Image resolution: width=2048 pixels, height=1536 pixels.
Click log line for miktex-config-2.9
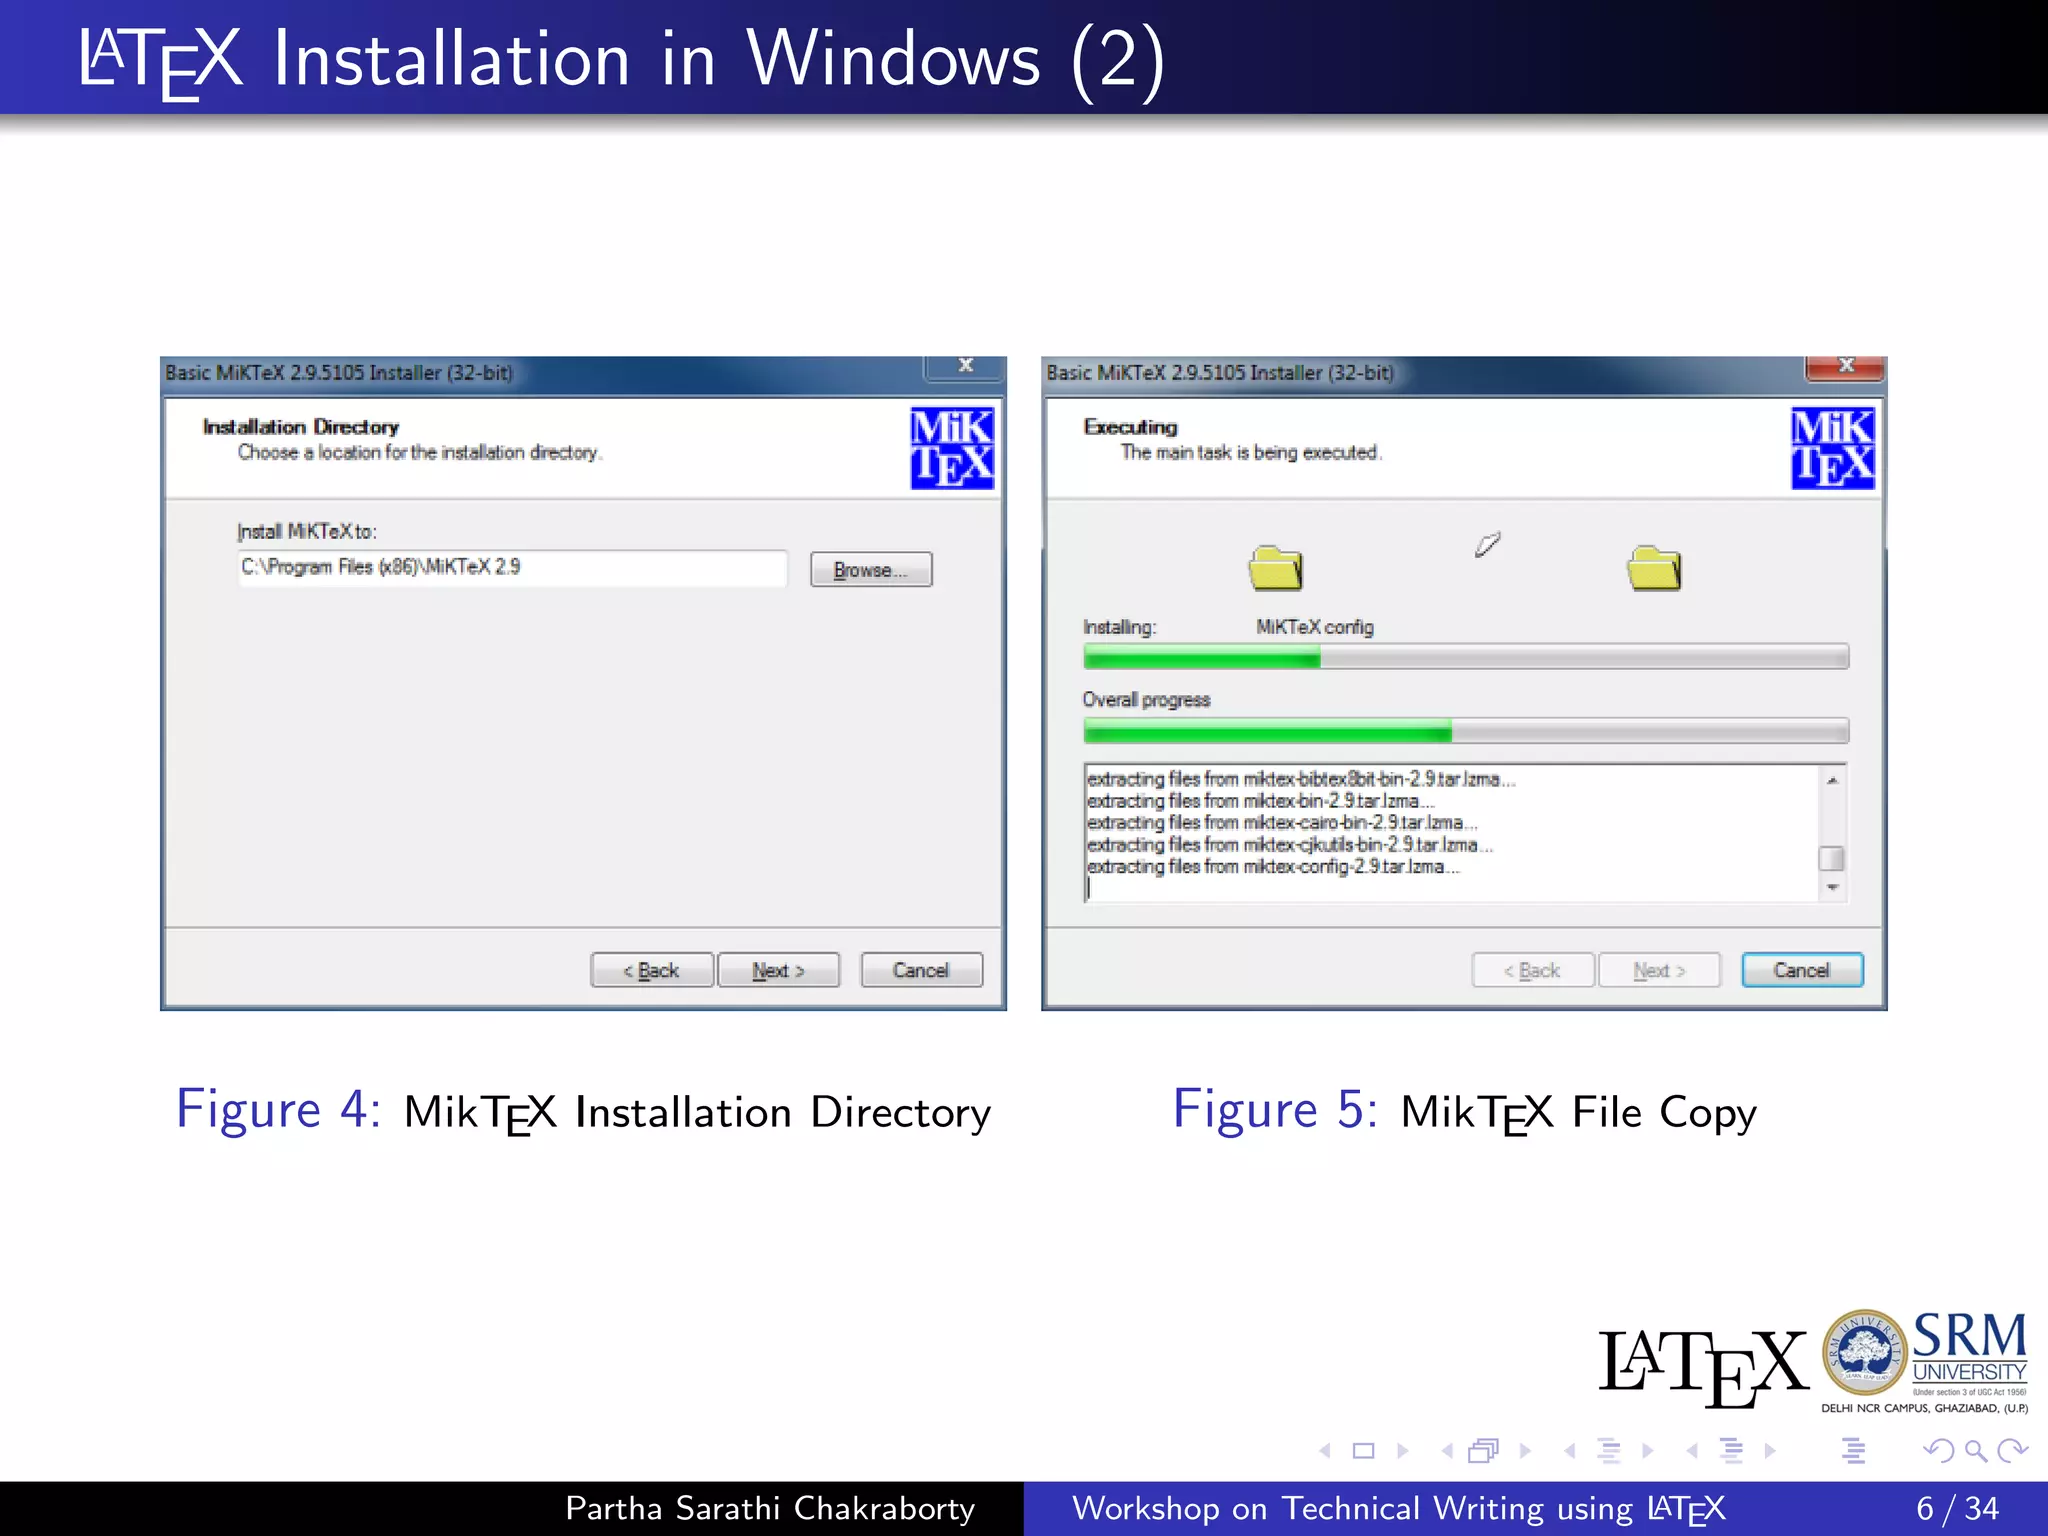[1273, 867]
